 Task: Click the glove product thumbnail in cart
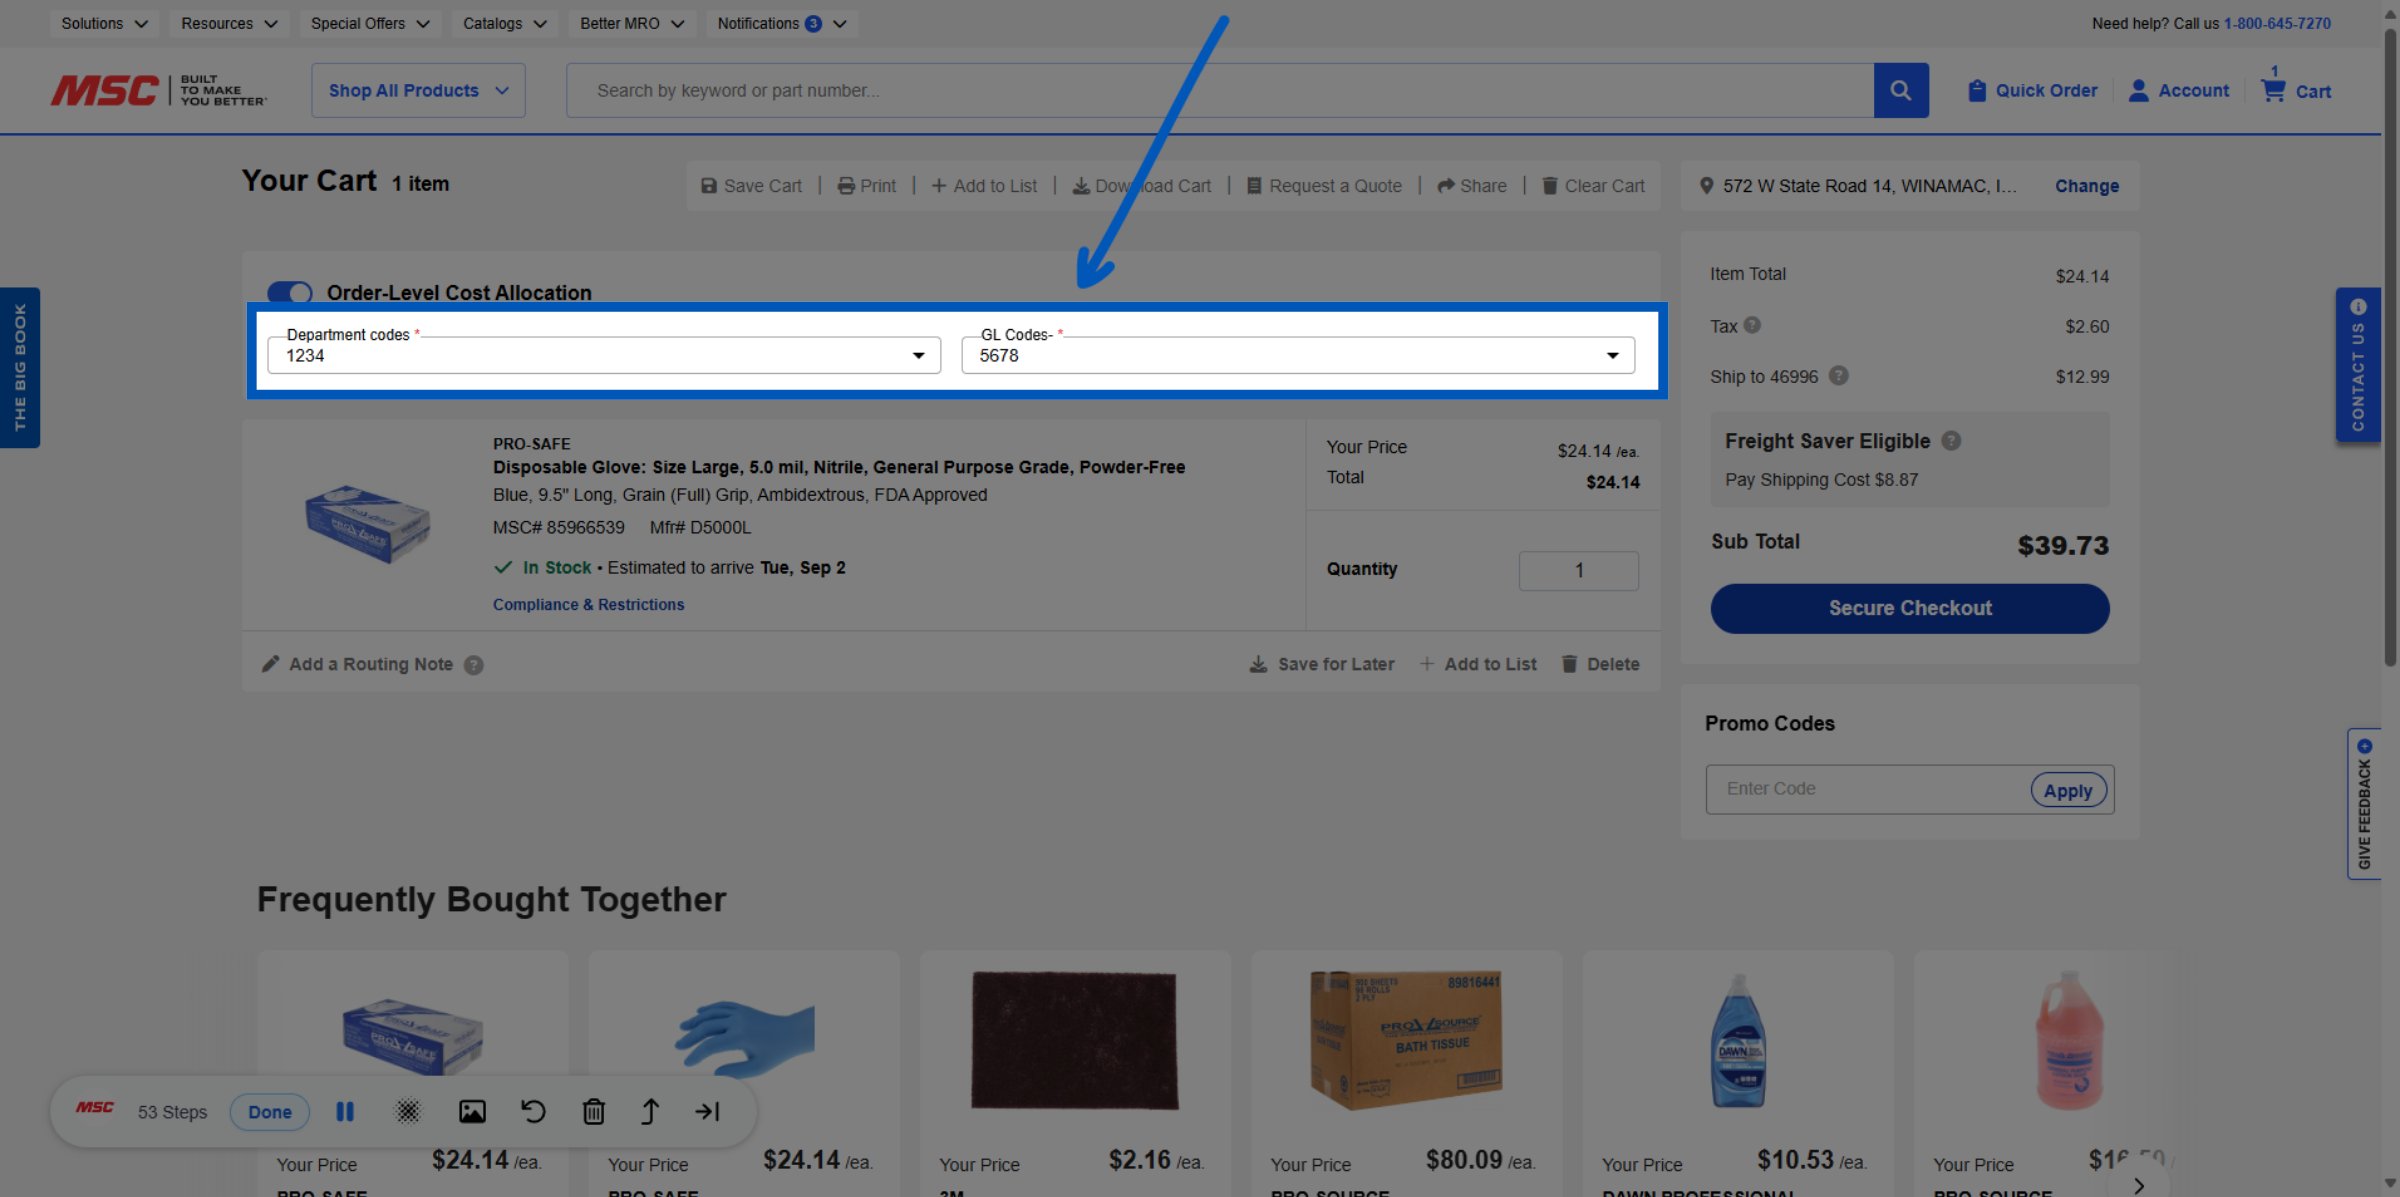tap(367, 523)
